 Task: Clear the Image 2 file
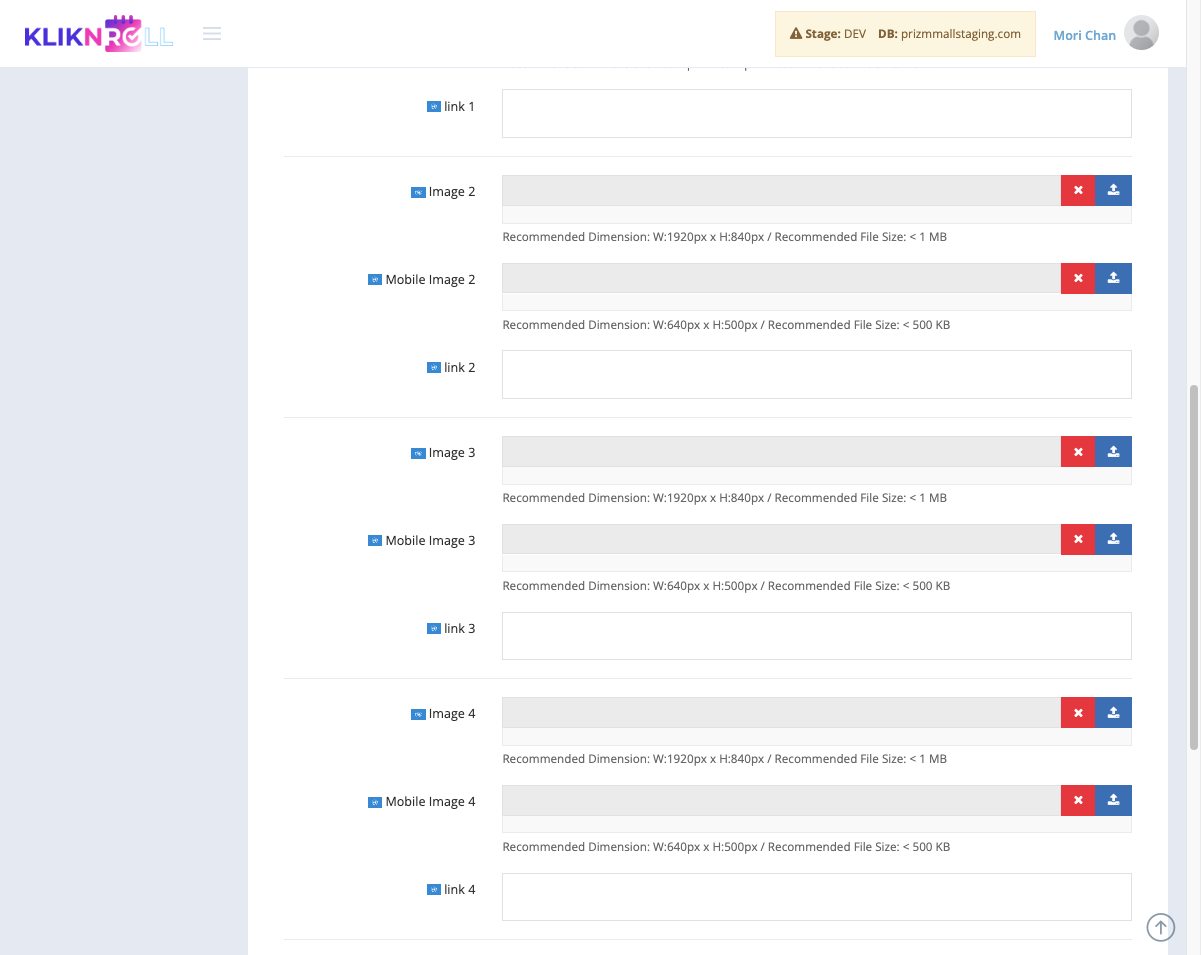click(x=1078, y=191)
